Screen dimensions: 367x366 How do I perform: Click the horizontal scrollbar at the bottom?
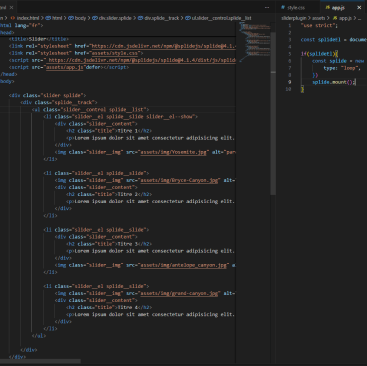pos(40,361)
